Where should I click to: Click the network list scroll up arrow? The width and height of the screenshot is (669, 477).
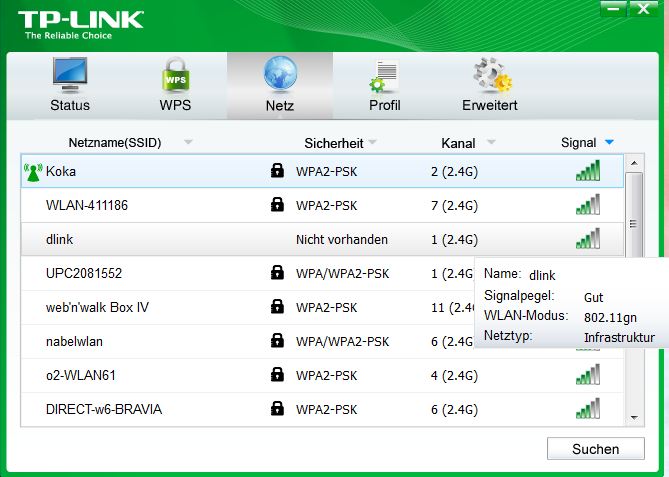click(x=634, y=163)
